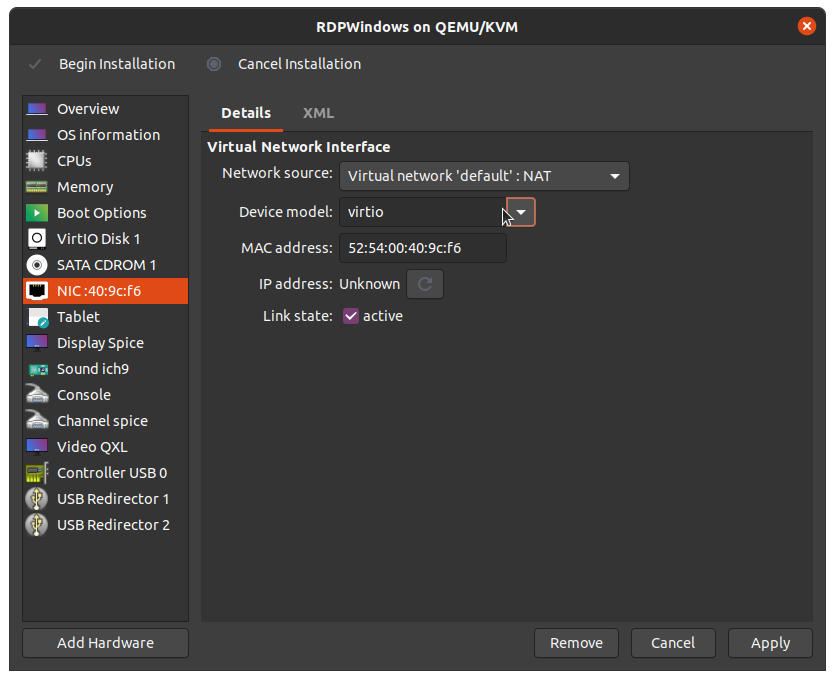The height and width of the screenshot is (680, 835).
Task: Select the Details tab
Action: coord(246,113)
